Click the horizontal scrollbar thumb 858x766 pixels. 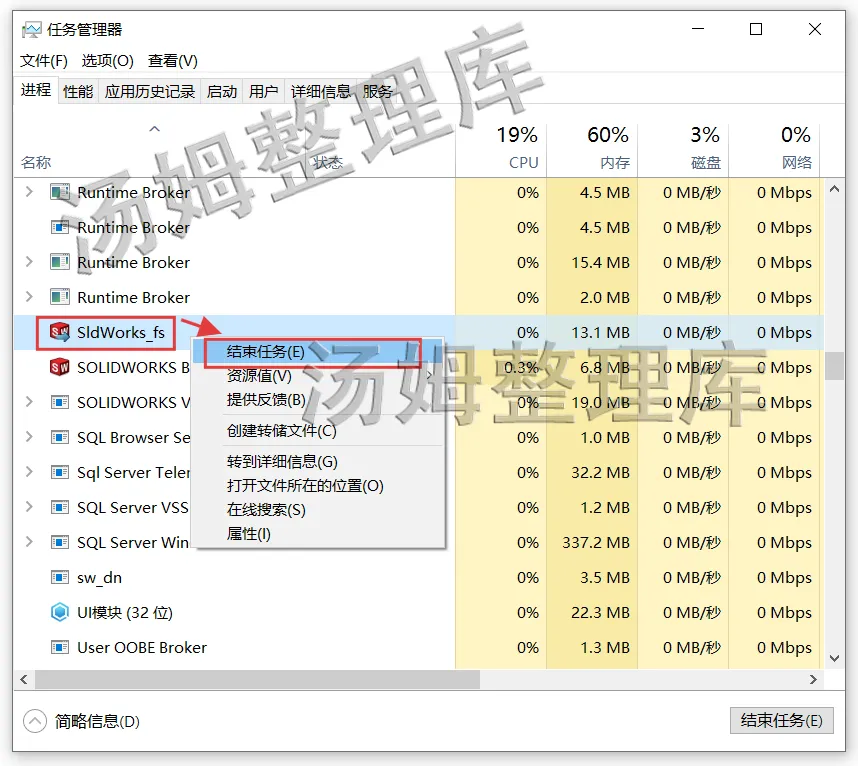coord(257,679)
